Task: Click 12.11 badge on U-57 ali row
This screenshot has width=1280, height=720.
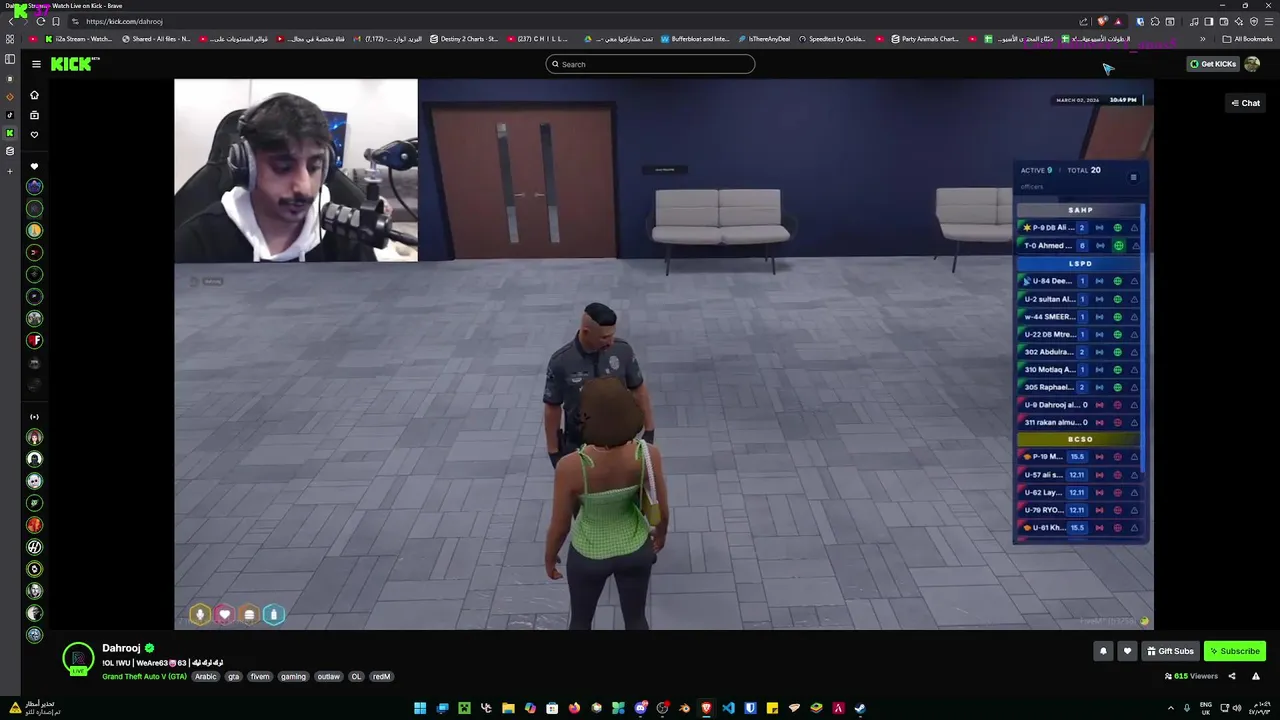Action: pyautogui.click(x=1077, y=475)
